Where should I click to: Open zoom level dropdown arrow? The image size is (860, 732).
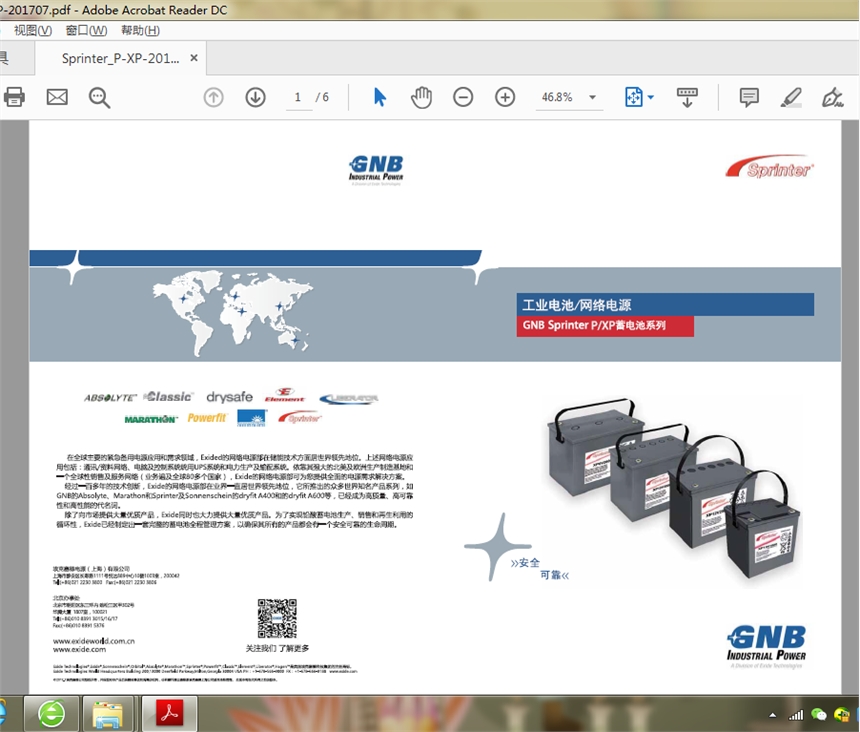point(592,98)
